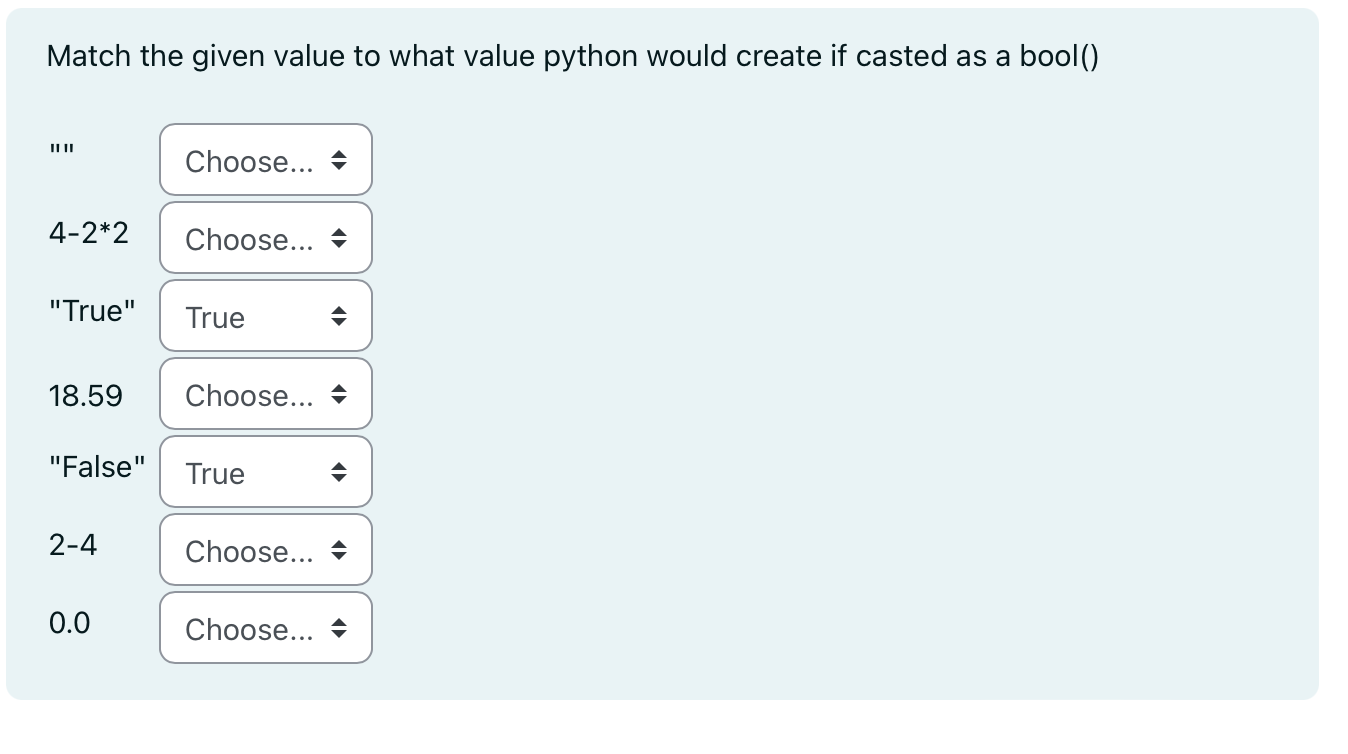Select the empty string quotation label

pos(62,148)
